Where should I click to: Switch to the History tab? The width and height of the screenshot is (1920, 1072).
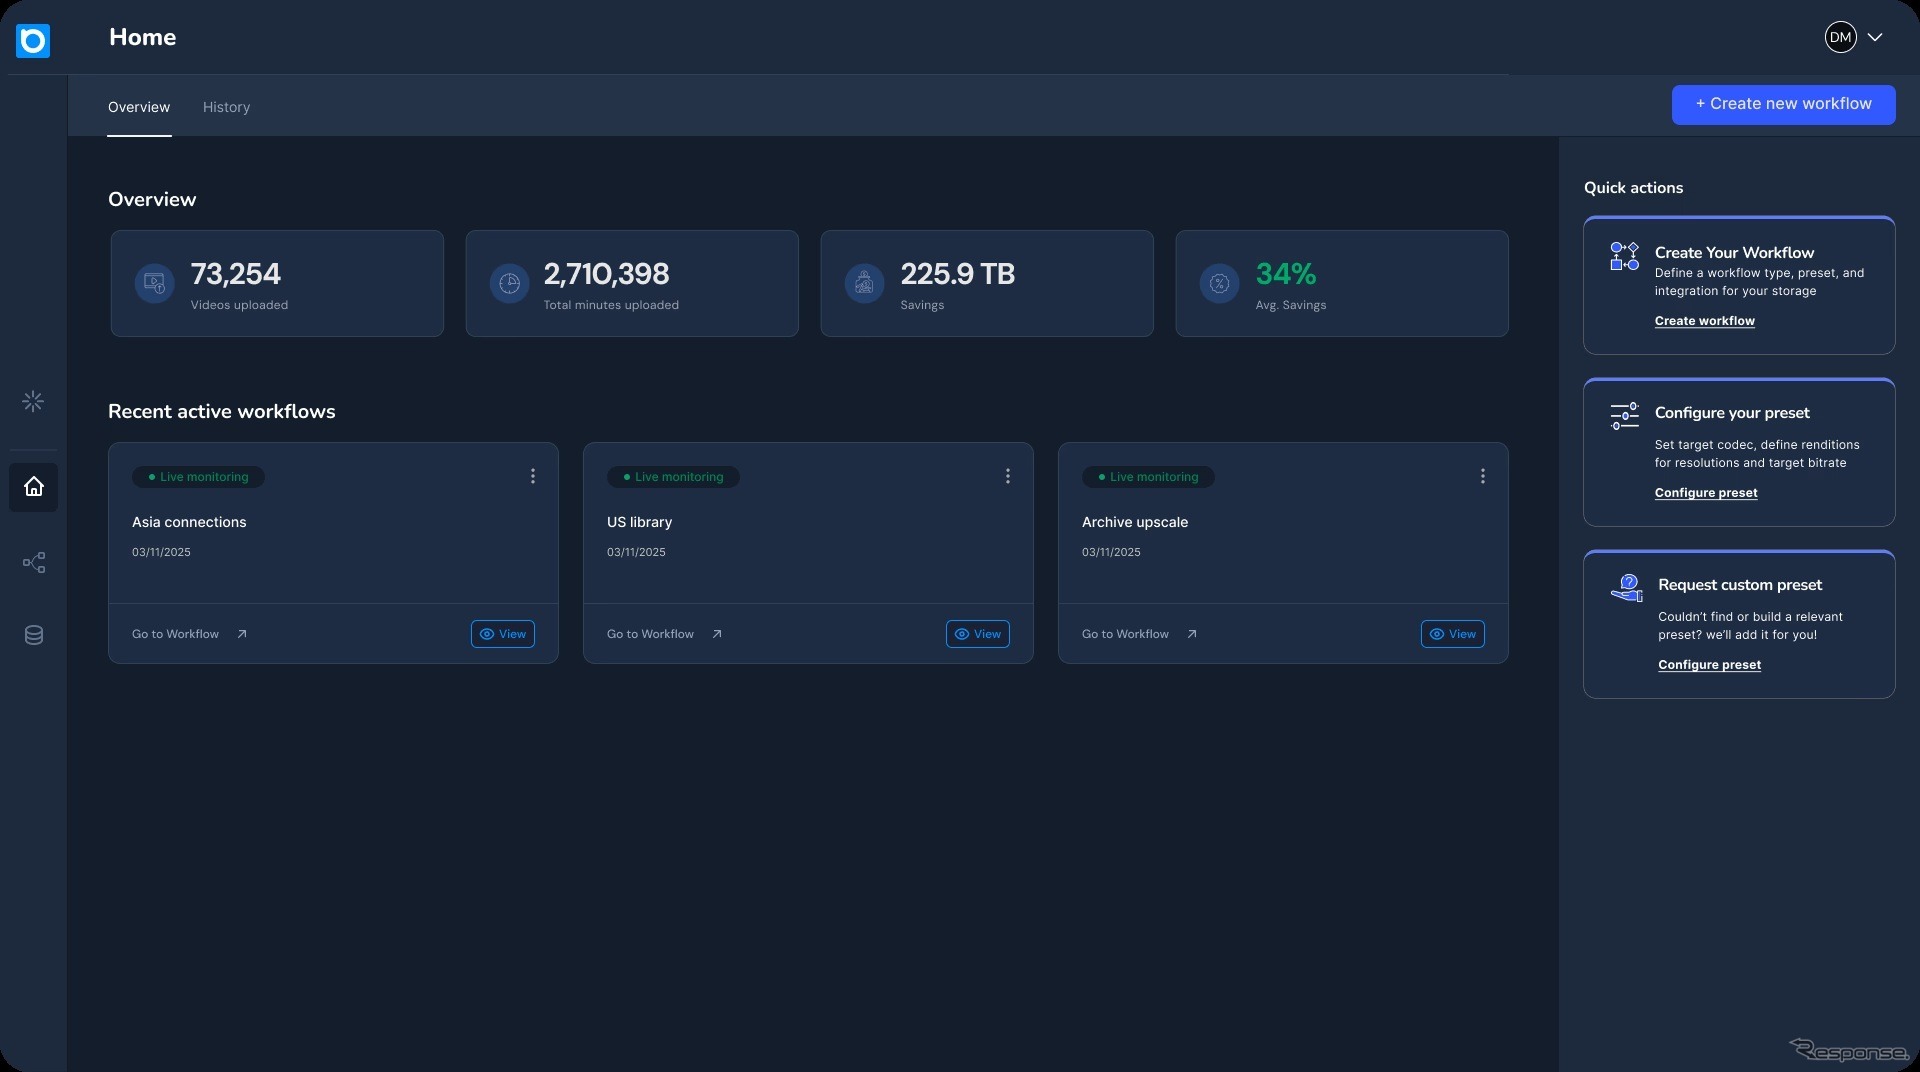[x=226, y=107]
